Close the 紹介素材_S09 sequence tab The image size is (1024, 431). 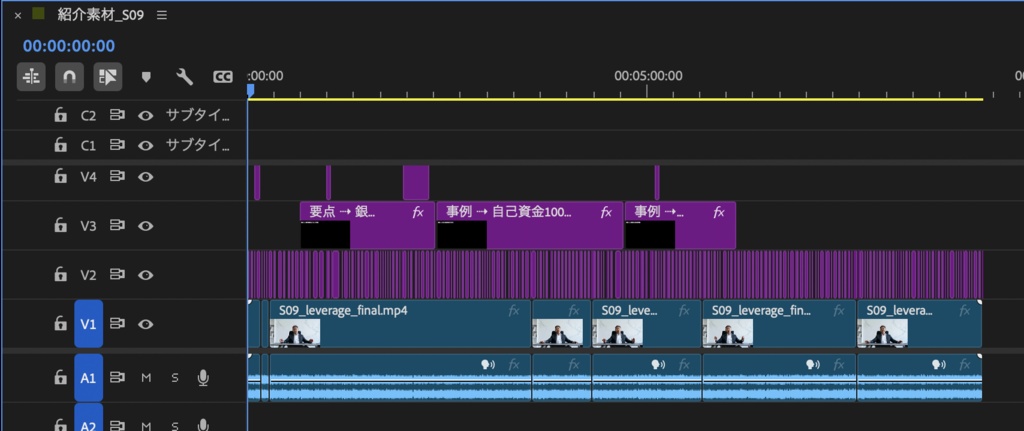tap(18, 15)
